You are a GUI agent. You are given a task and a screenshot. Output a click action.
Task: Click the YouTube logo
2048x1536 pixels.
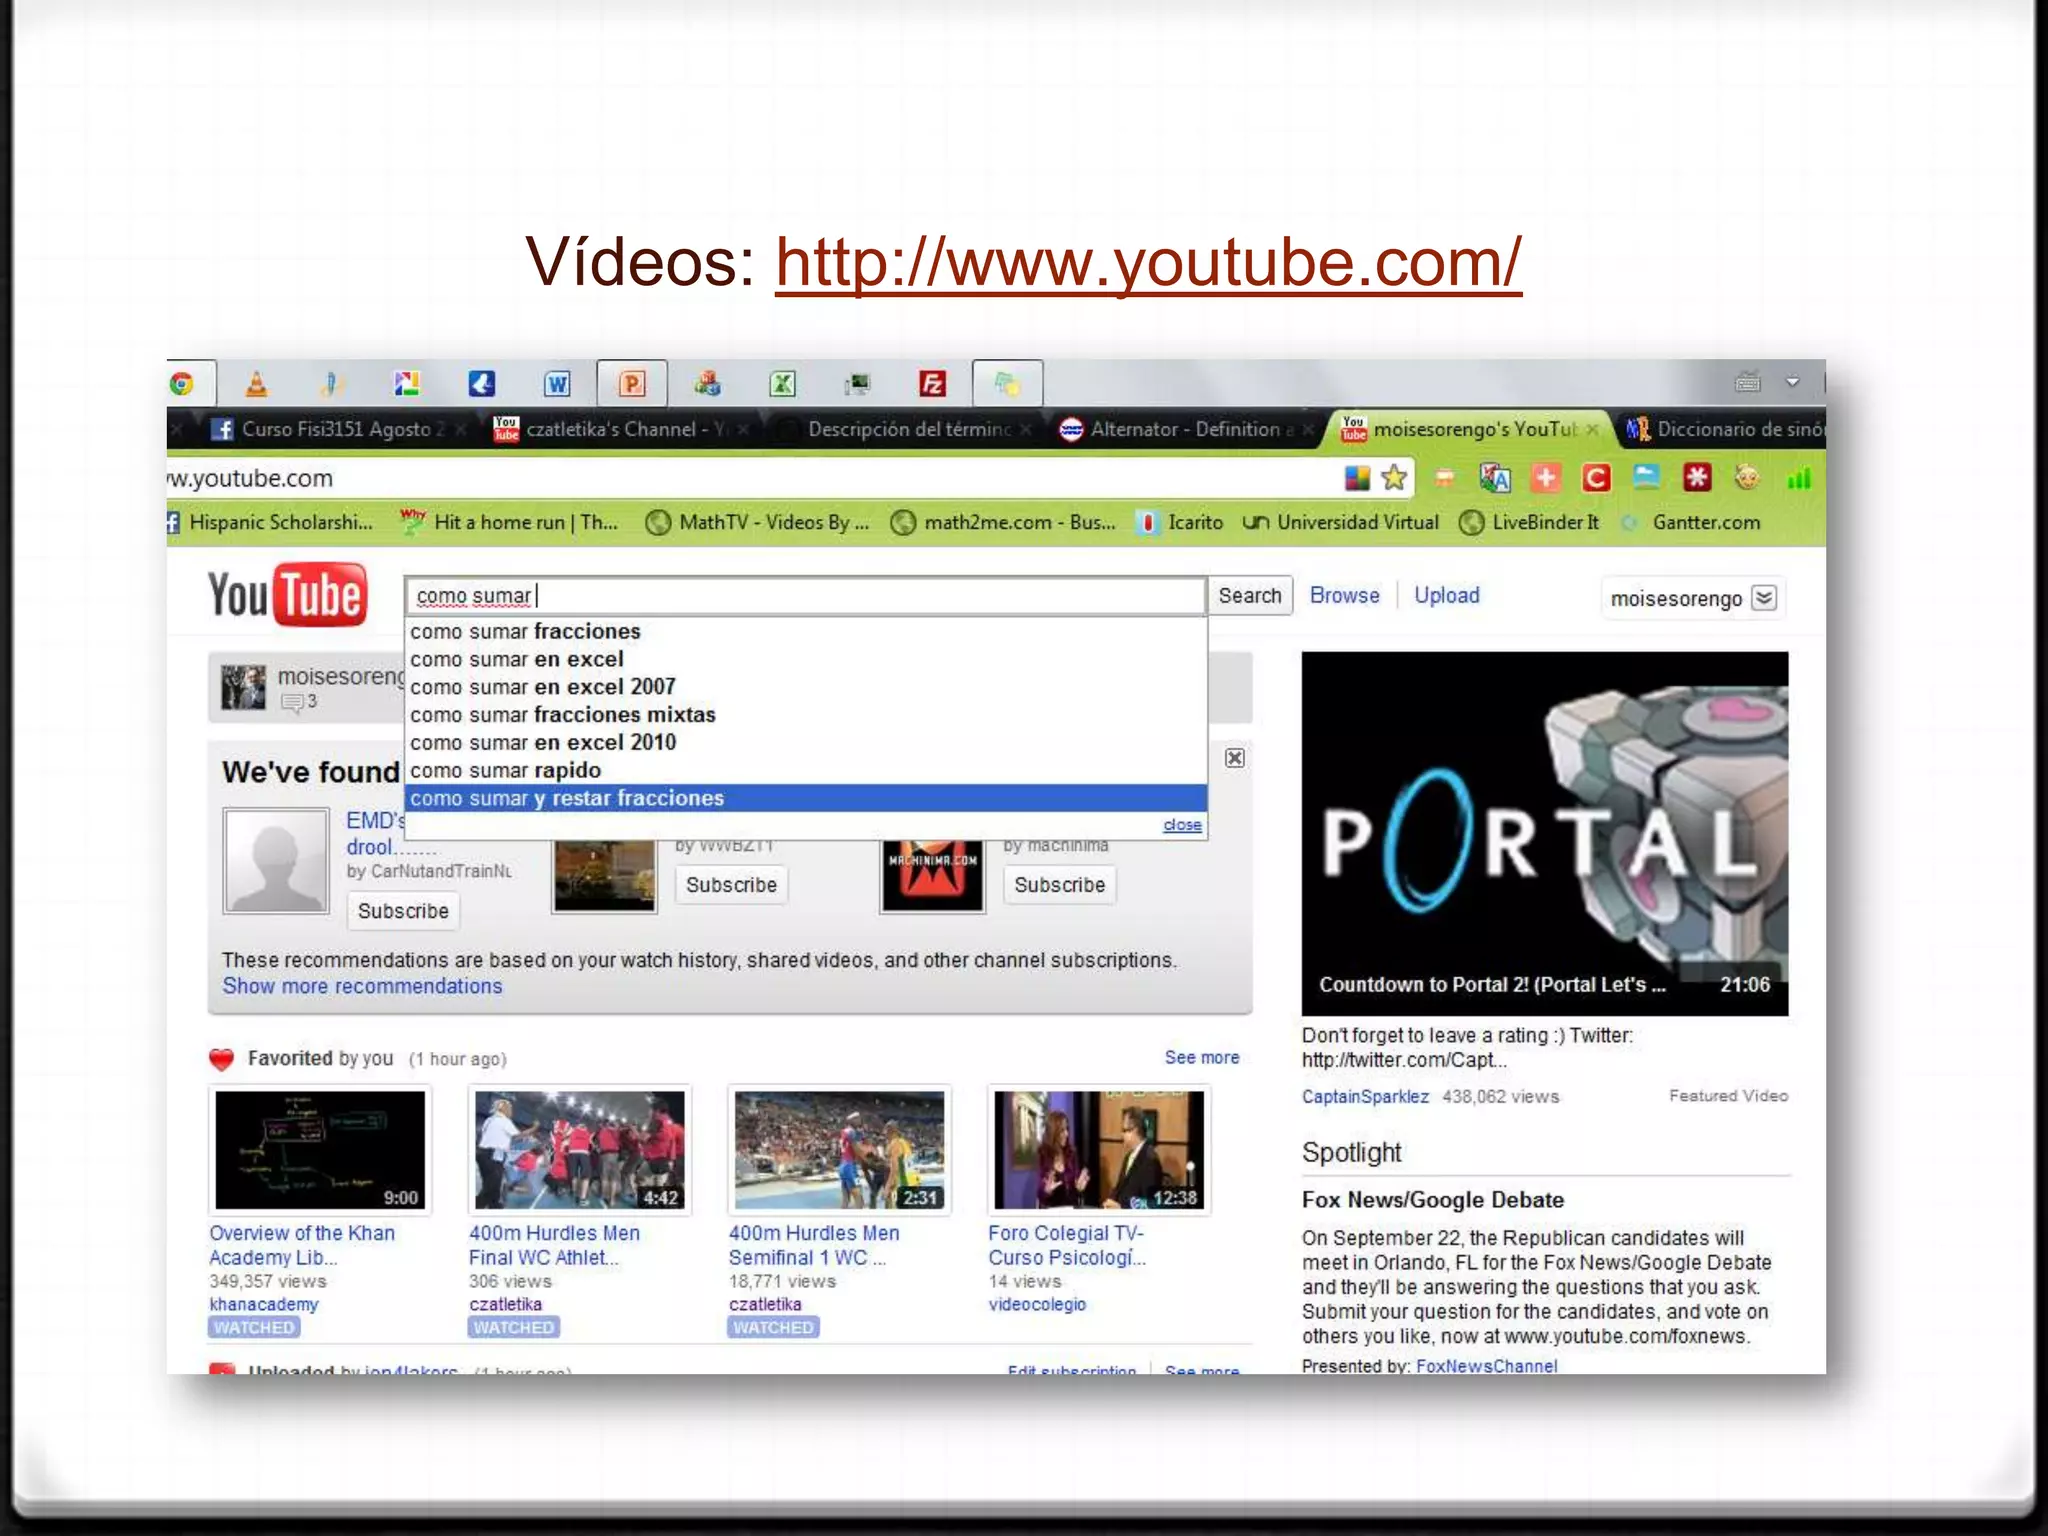(x=287, y=595)
